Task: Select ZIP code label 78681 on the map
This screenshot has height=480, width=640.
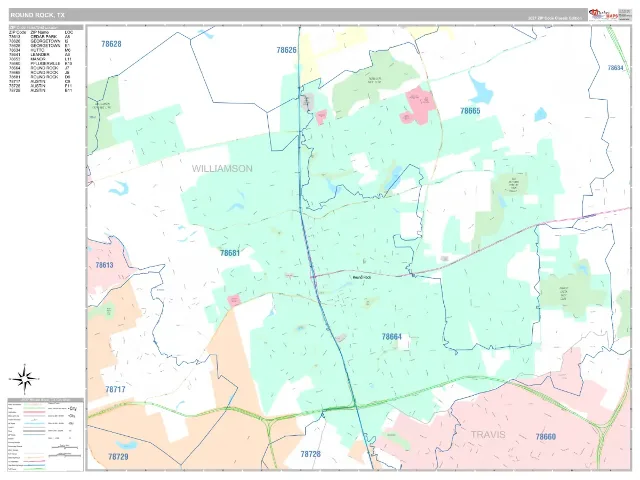Action: [230, 253]
